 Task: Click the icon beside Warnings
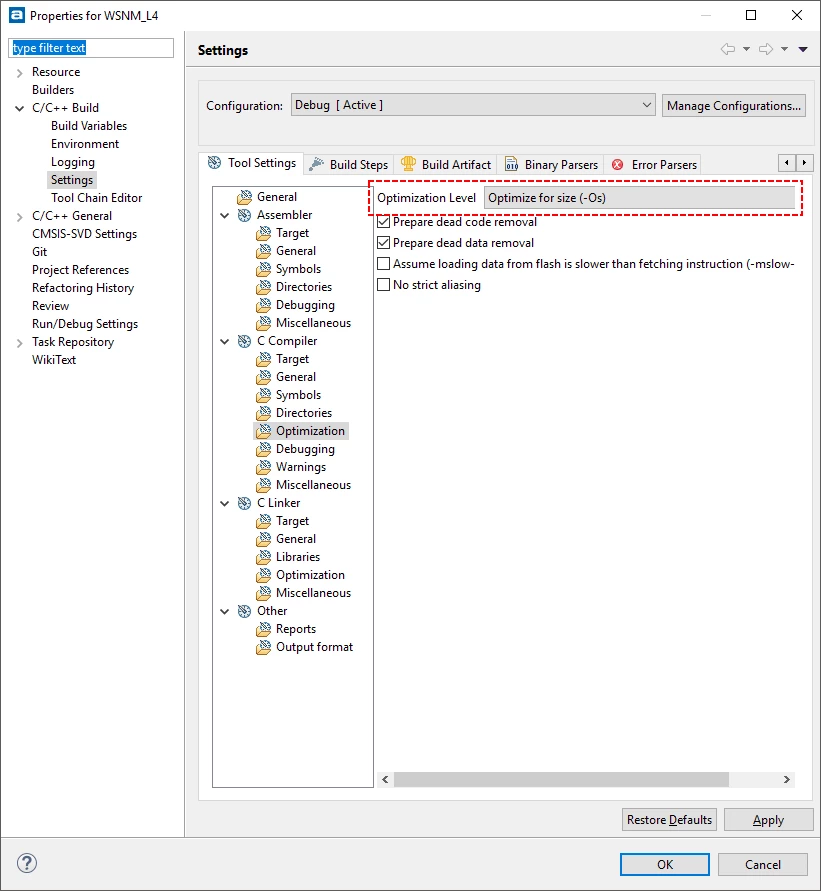(x=264, y=468)
